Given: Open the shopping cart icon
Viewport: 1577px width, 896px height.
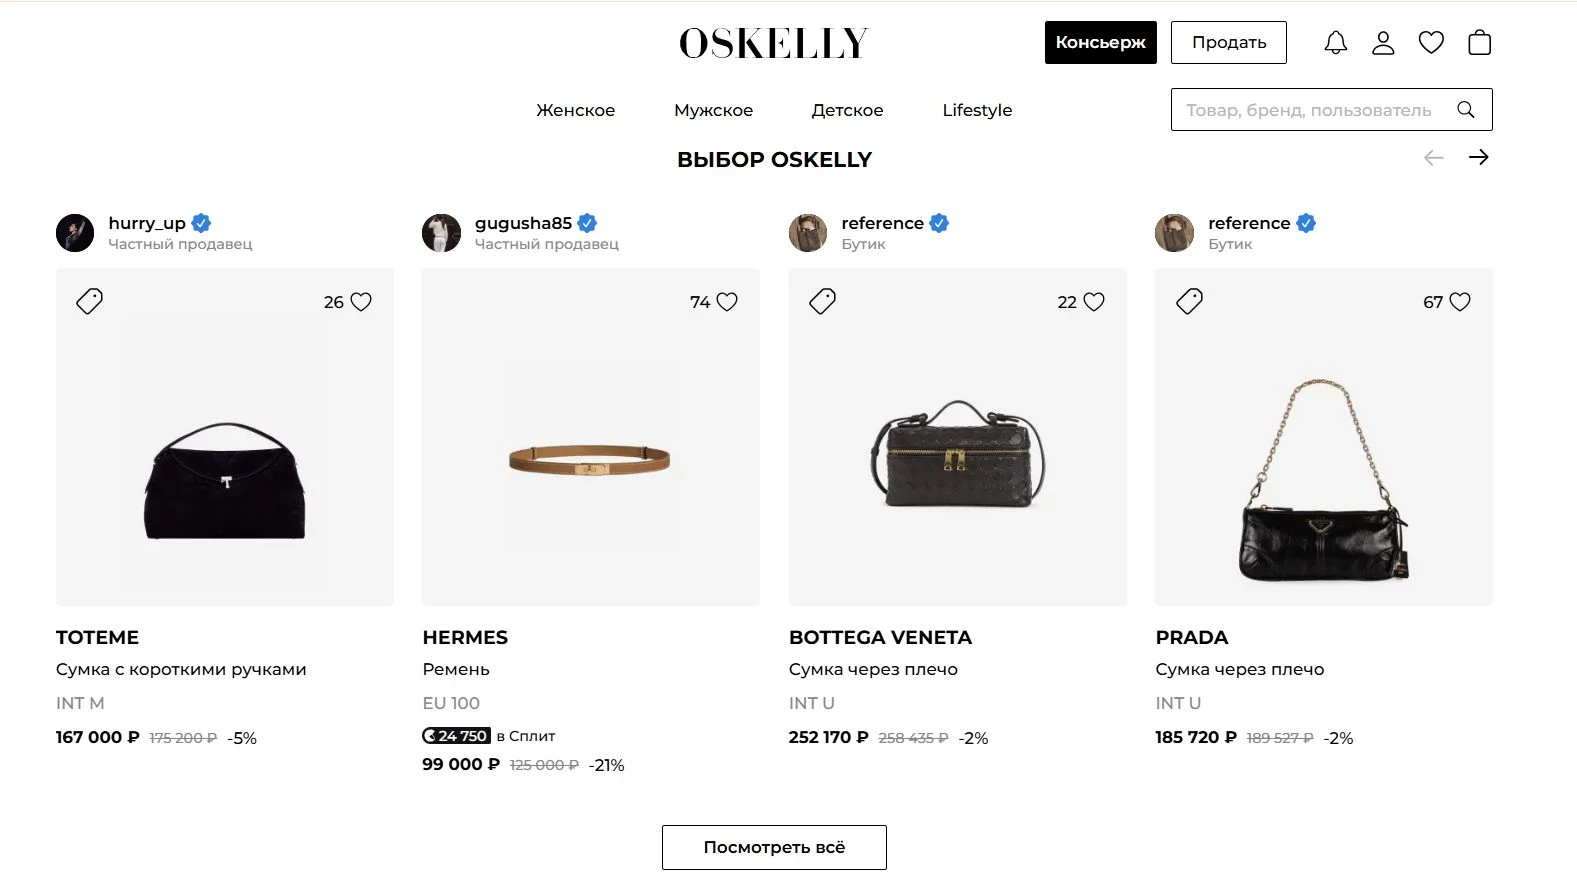Looking at the screenshot, I should [x=1478, y=42].
